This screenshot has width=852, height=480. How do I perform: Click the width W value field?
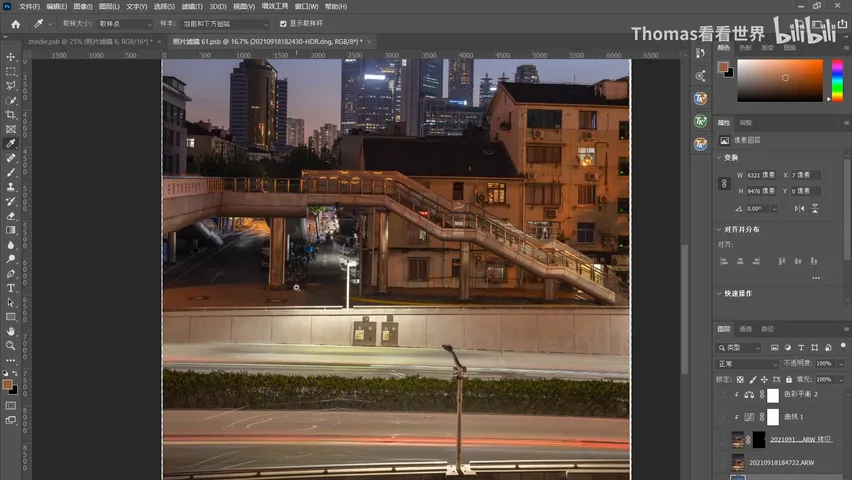[x=761, y=175]
